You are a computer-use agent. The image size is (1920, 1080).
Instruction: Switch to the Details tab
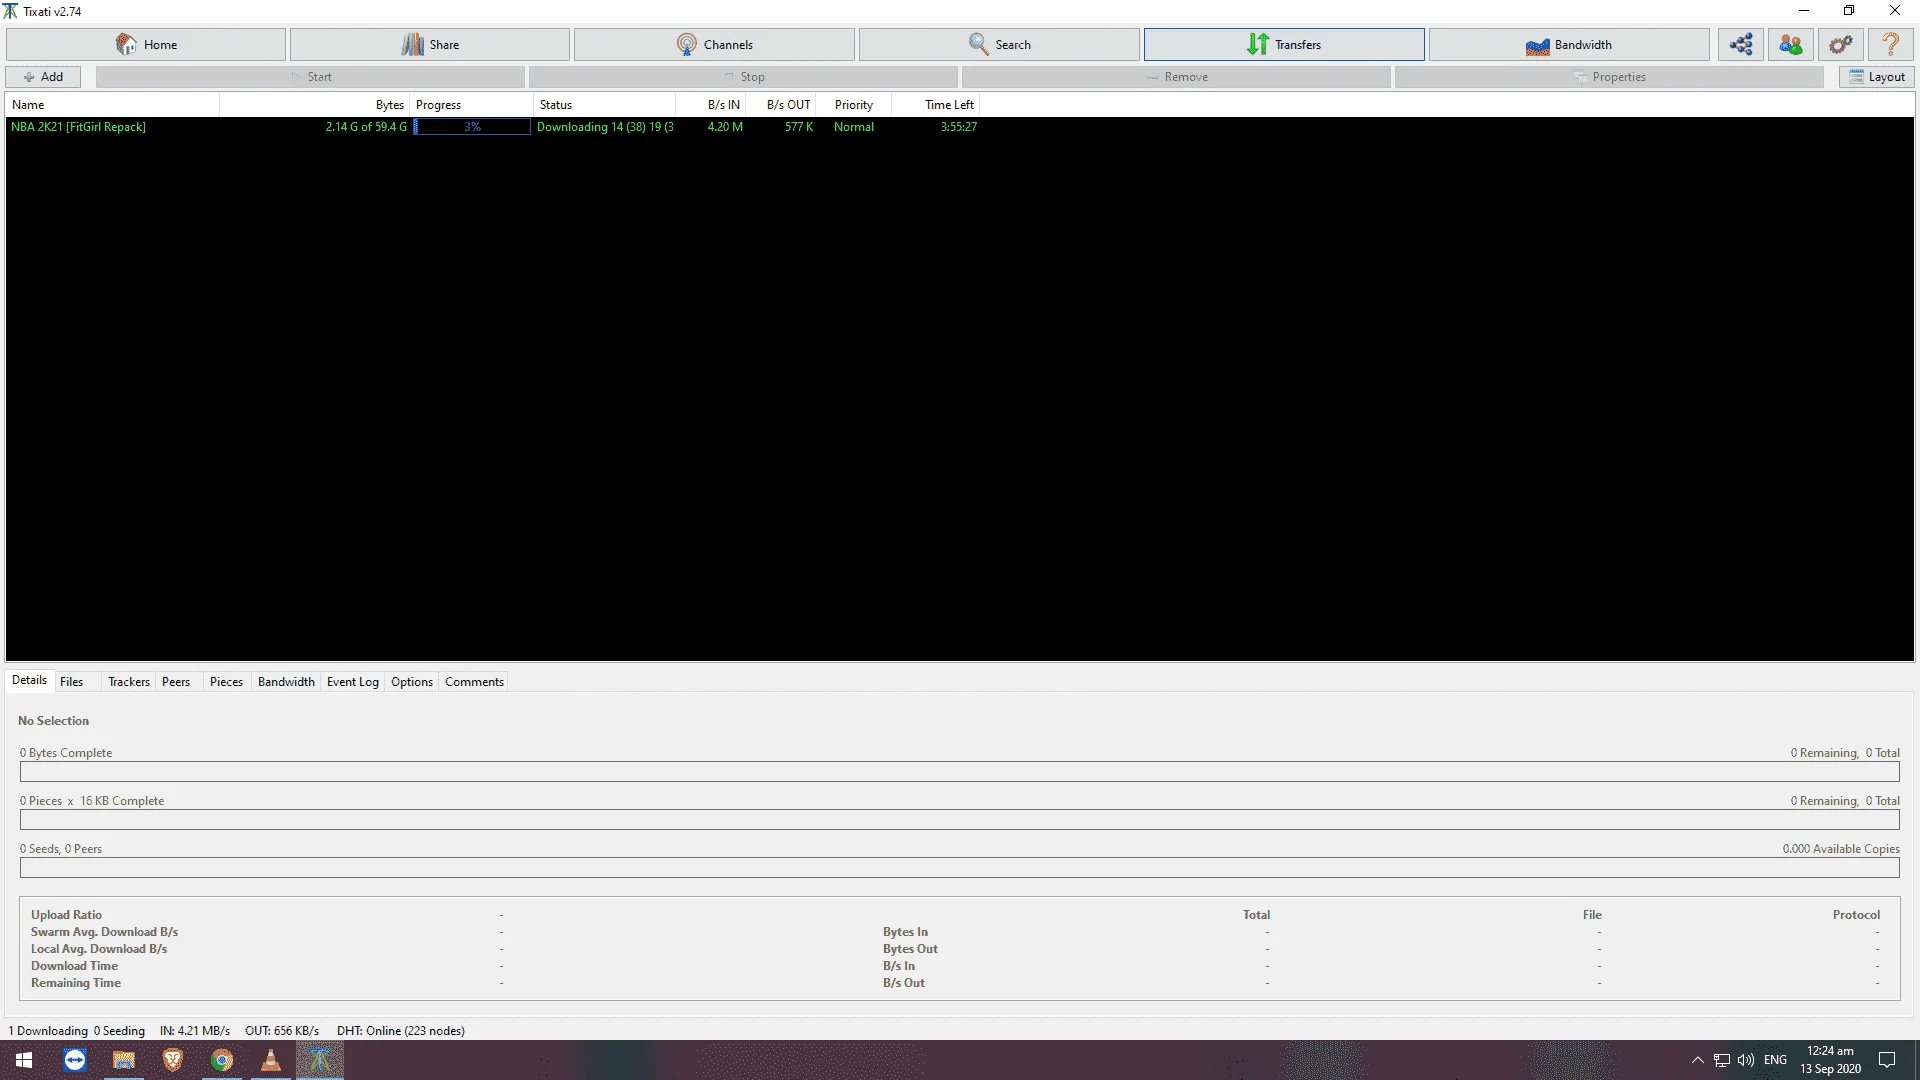(x=29, y=680)
